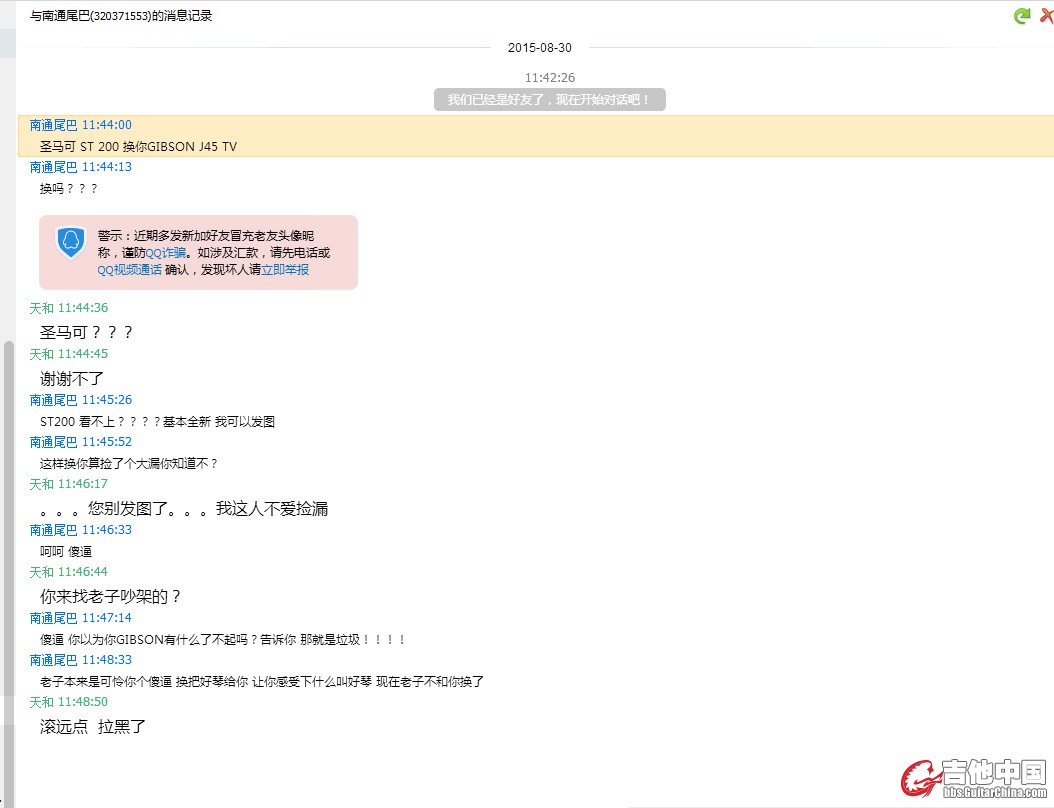
Task: Click message 这样换你算捡了个大漏你知道不
Action: (129, 463)
